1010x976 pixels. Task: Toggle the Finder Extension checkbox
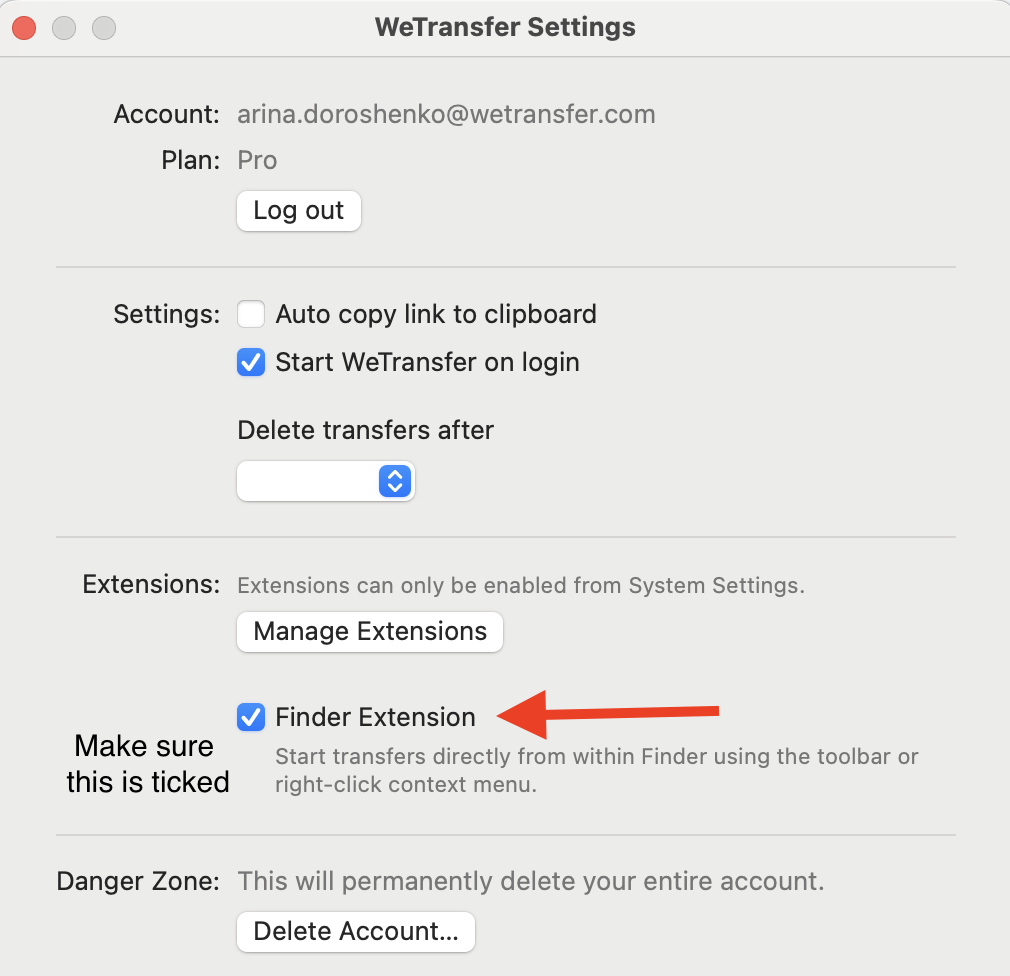coord(251,717)
